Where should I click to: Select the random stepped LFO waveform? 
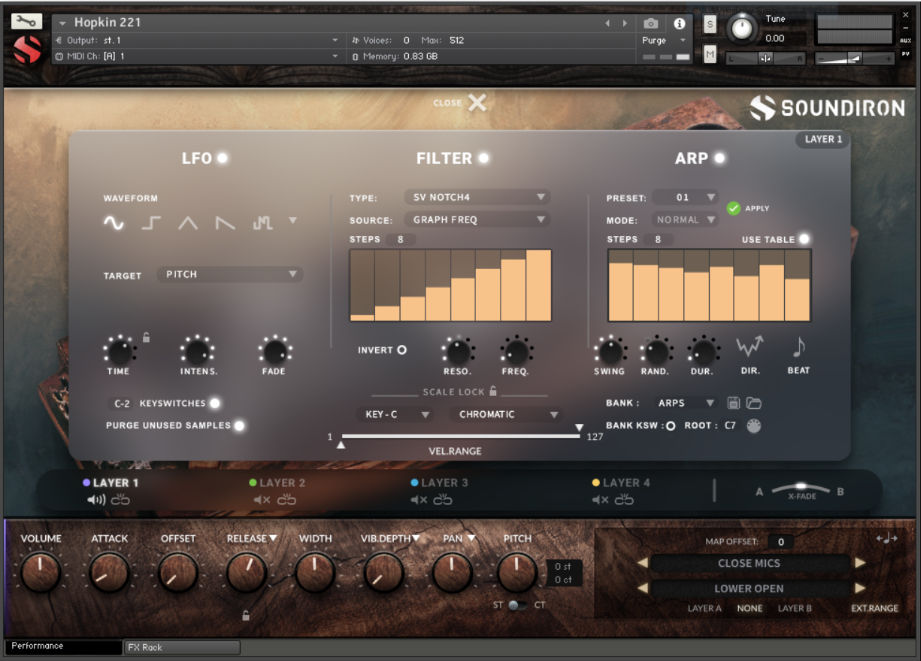coord(262,222)
